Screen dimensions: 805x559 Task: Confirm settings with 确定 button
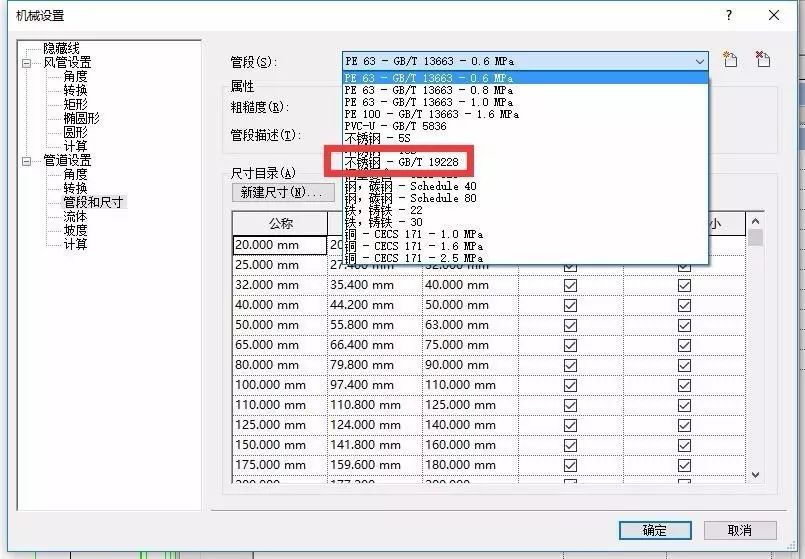pyautogui.click(x=655, y=530)
